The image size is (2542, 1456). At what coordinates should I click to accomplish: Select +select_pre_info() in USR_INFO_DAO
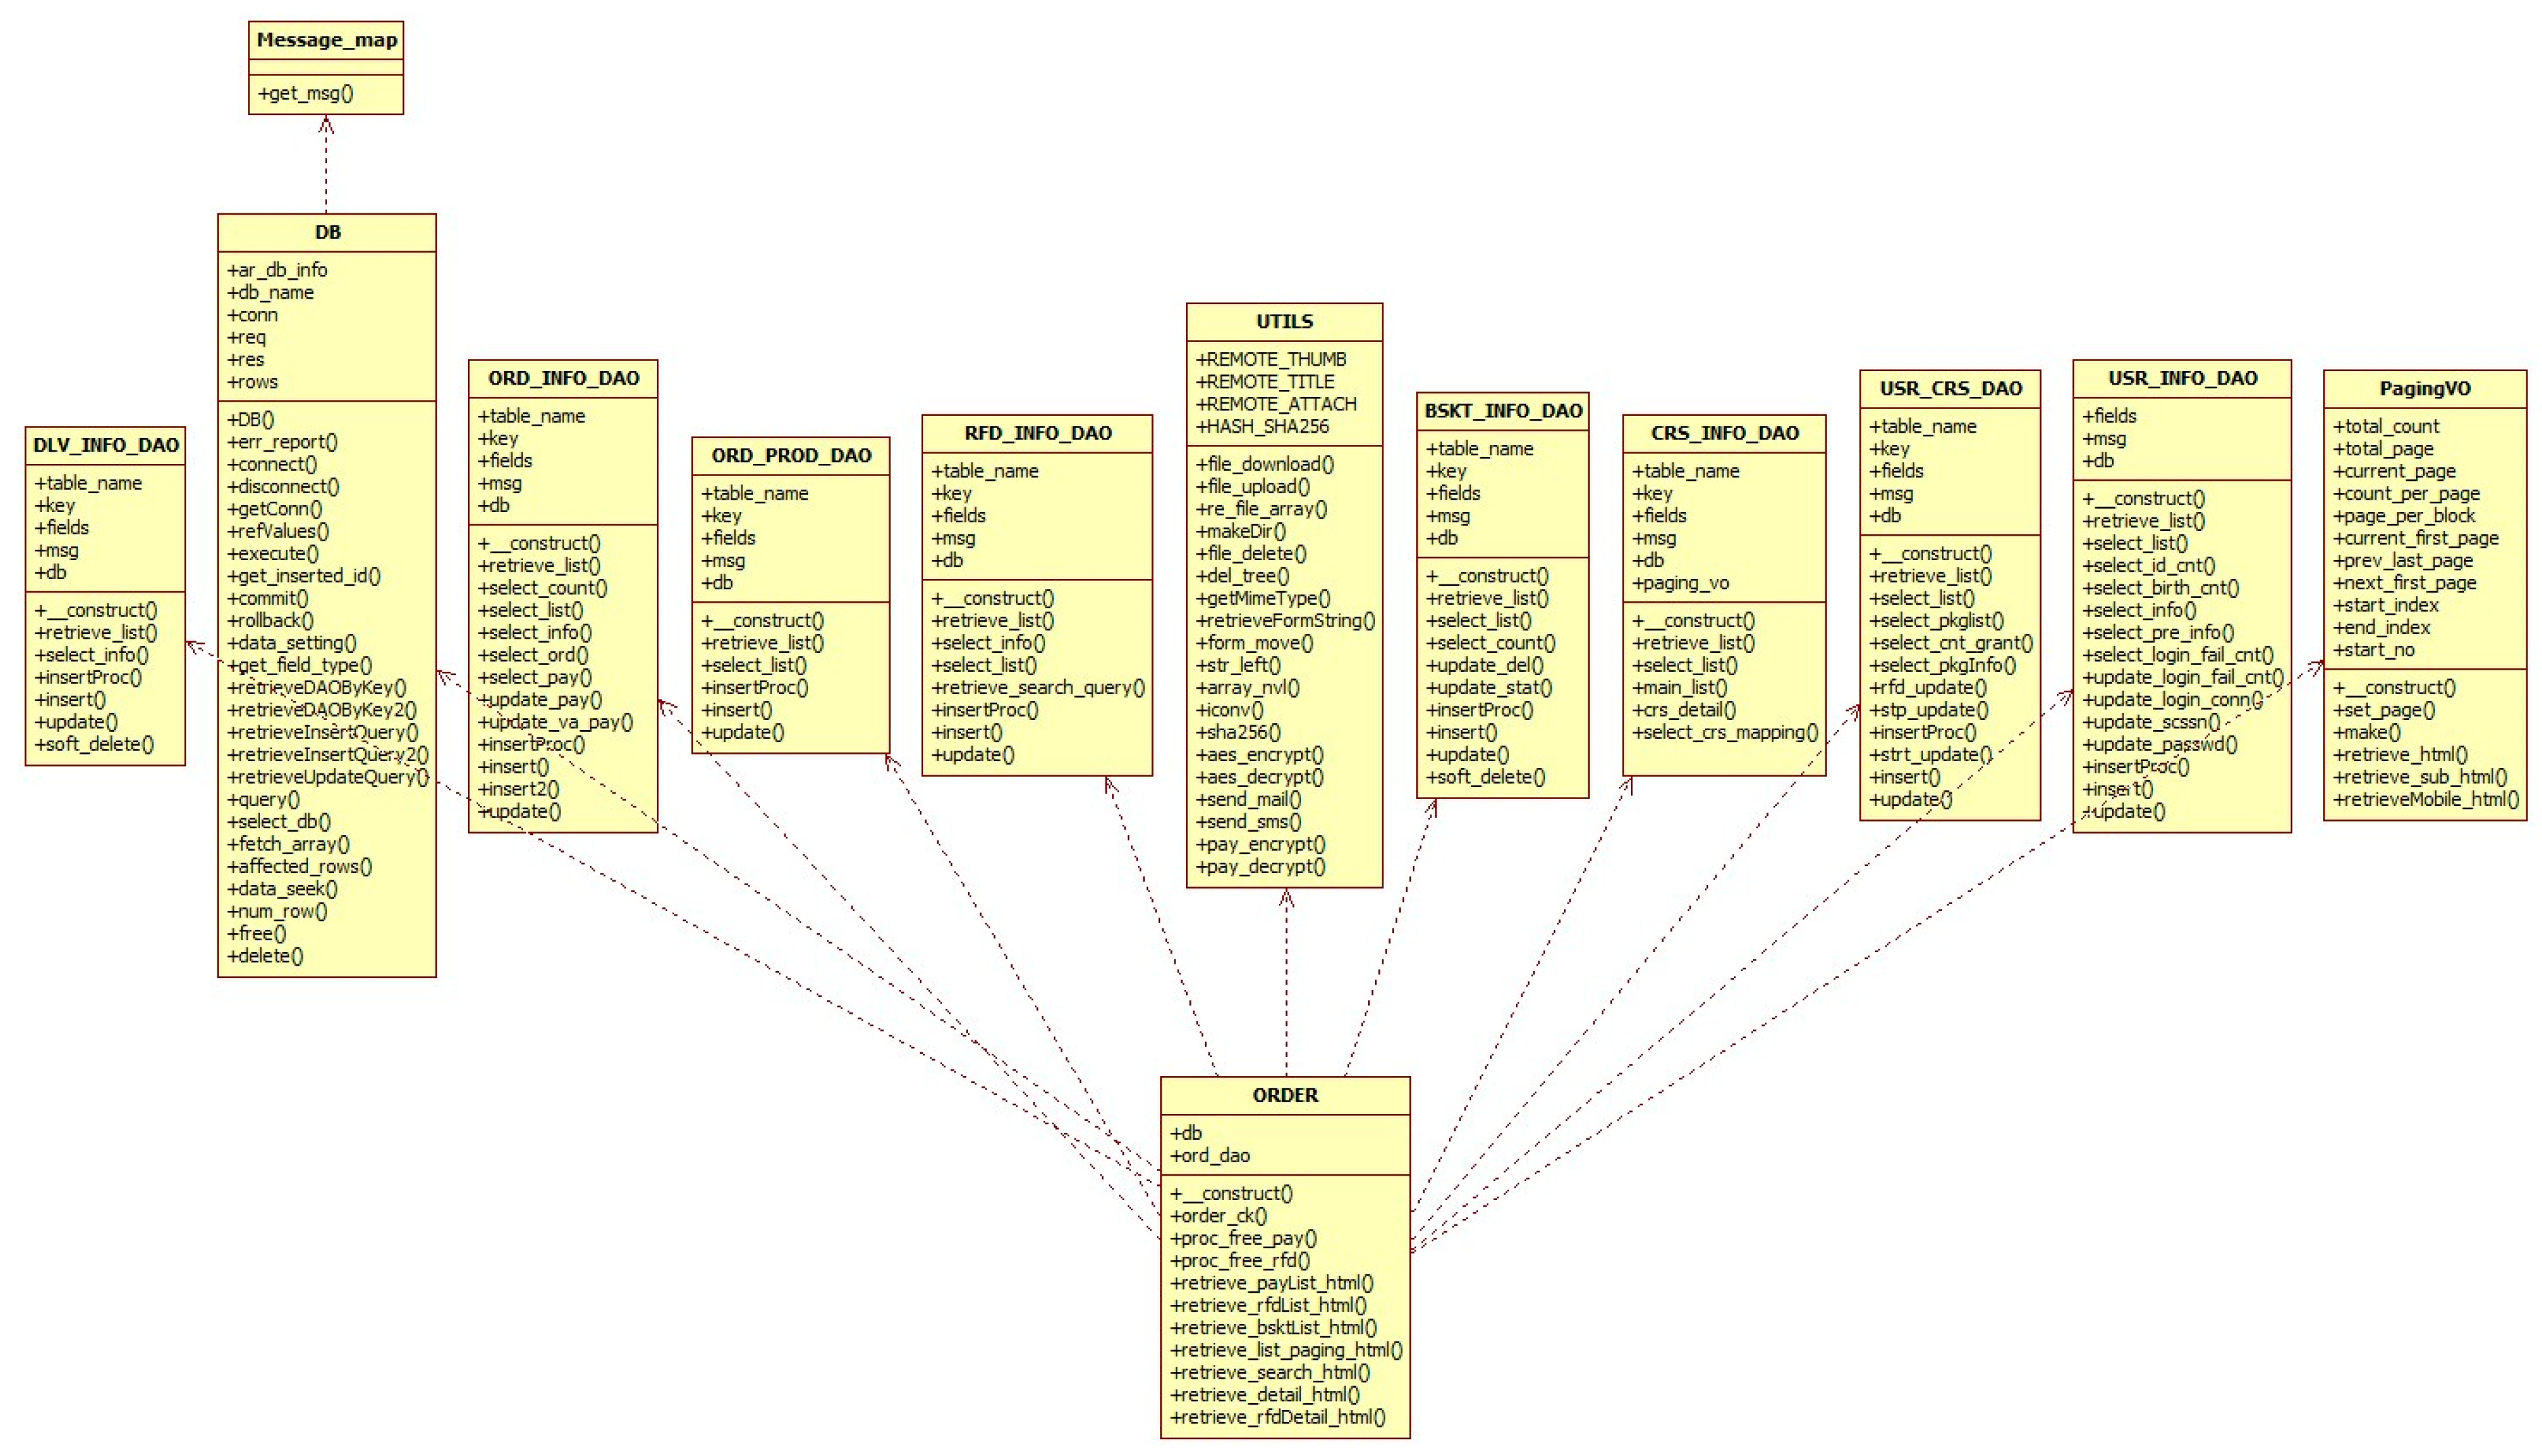pos(2157,633)
